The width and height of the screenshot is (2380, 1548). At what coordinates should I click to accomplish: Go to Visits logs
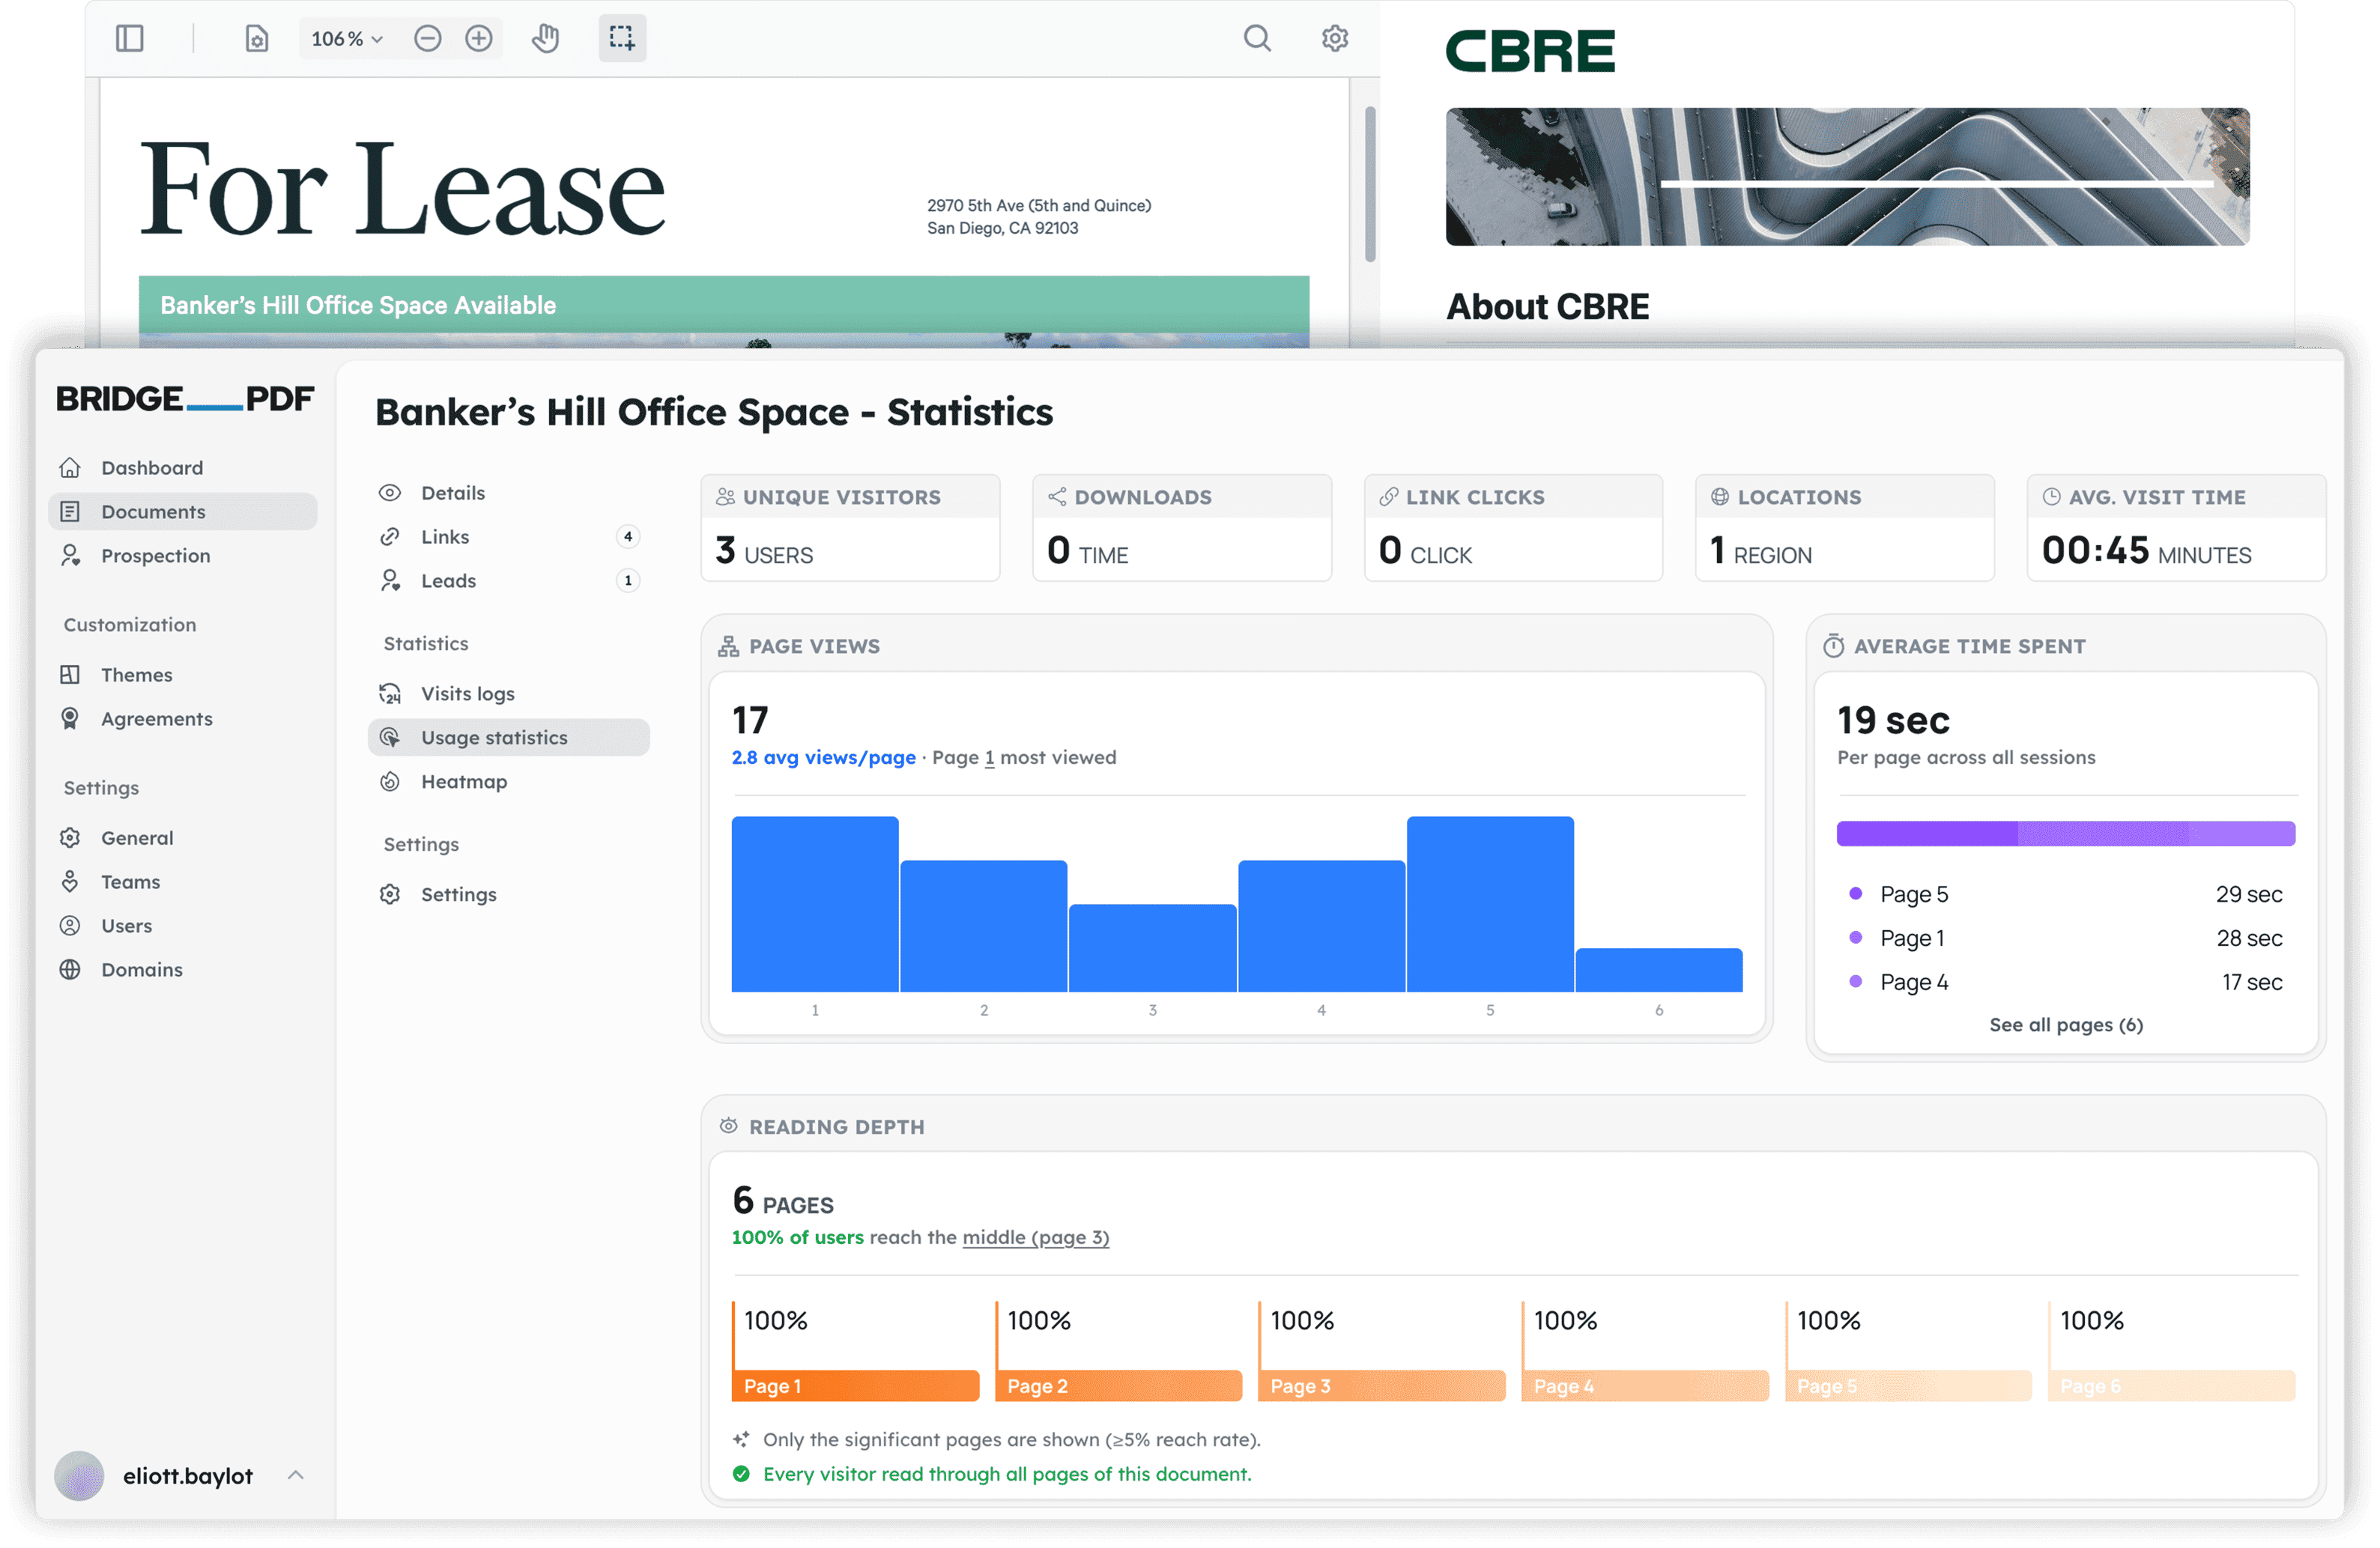pyautogui.click(x=467, y=693)
